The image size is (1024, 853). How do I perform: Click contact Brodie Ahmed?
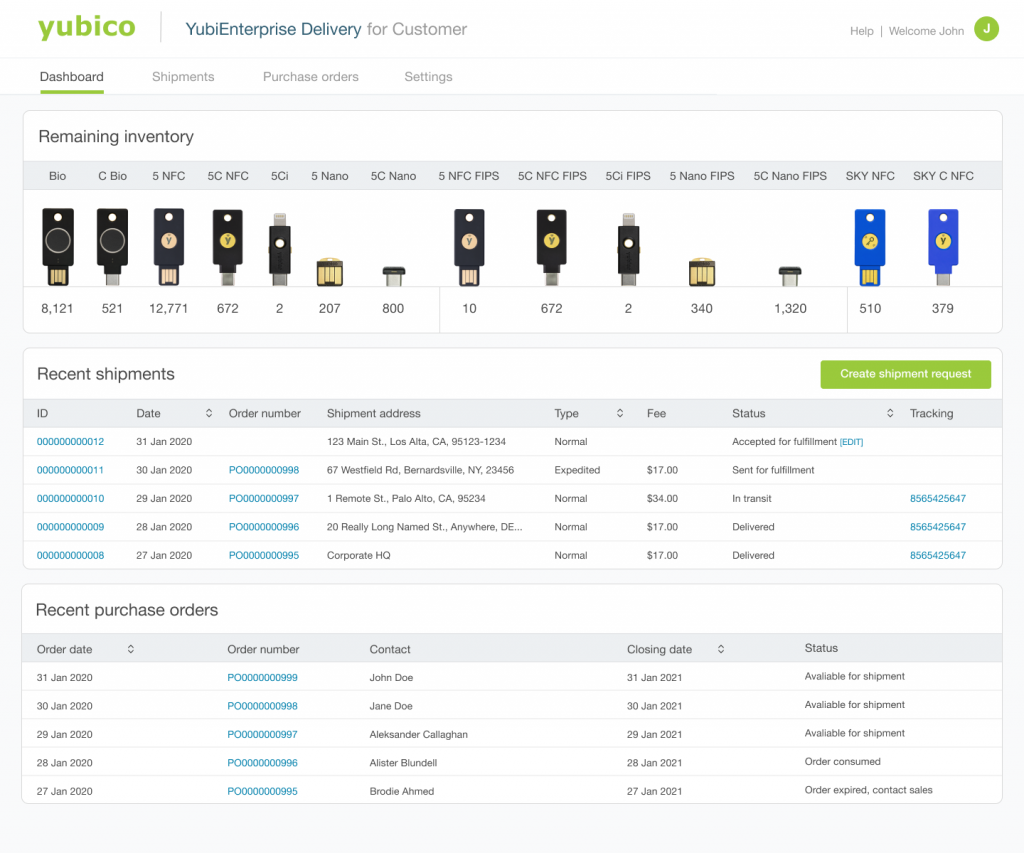tap(402, 791)
